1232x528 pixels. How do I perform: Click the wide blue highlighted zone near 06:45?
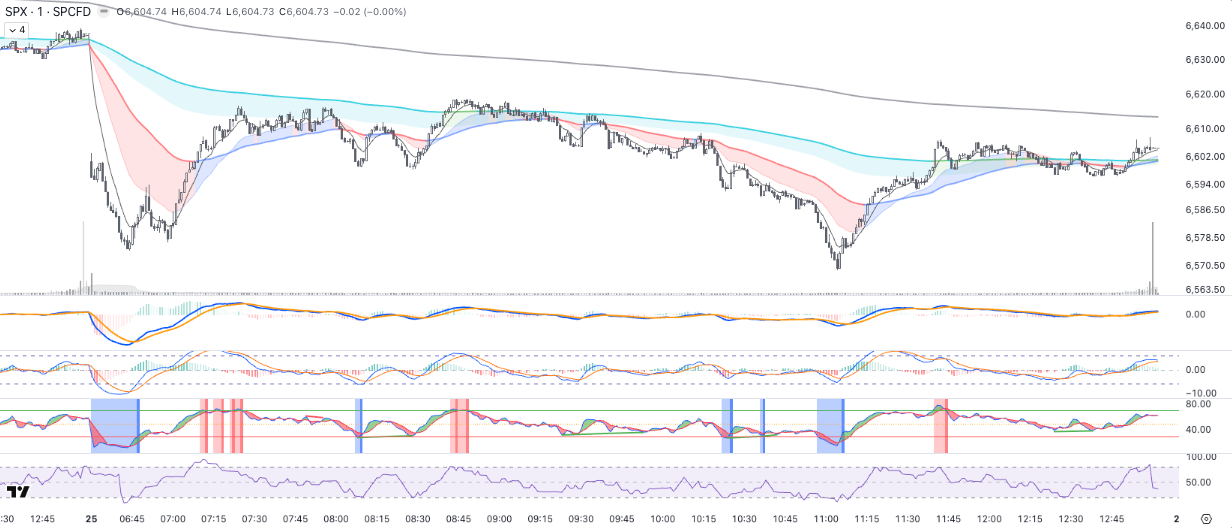point(114,425)
